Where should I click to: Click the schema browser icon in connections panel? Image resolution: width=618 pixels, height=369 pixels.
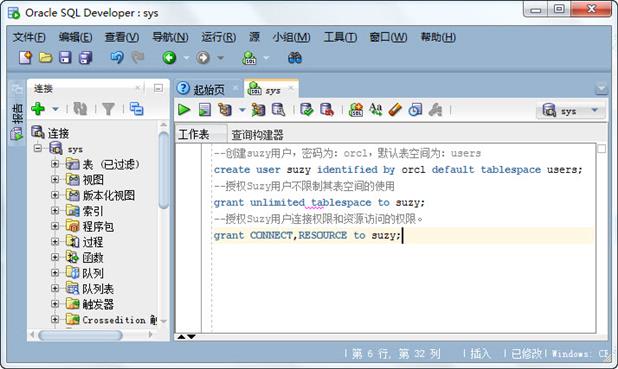136,109
